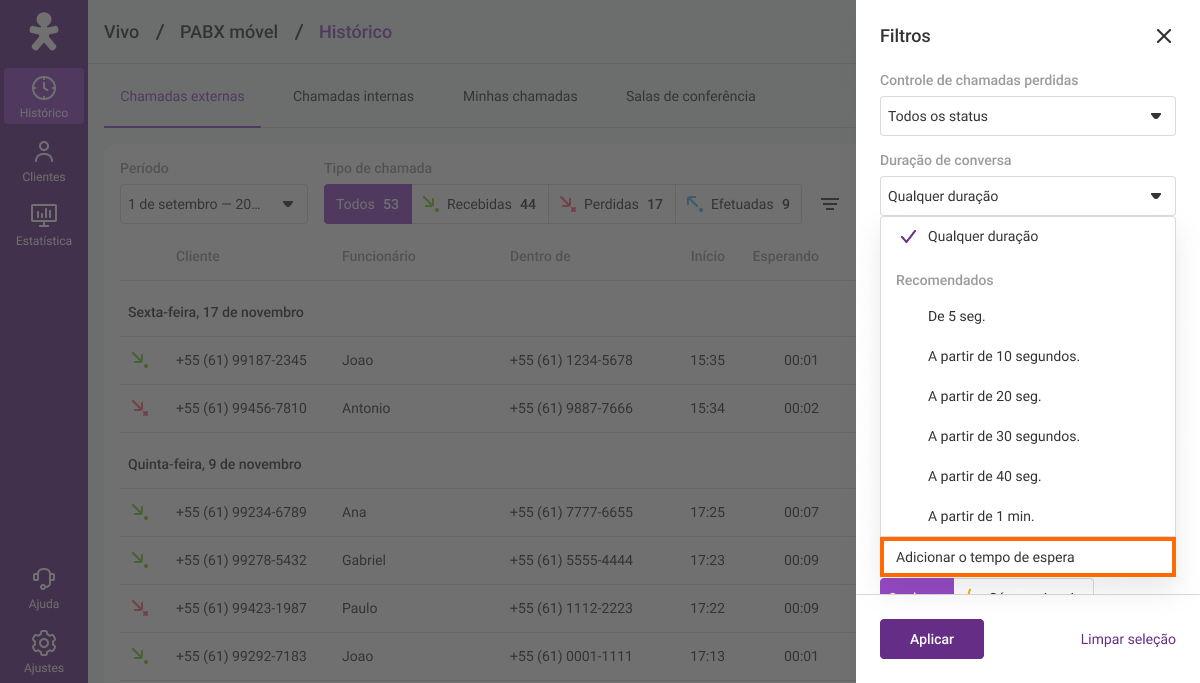Image resolution: width=1200 pixels, height=683 pixels.
Task: Click the Limpar seleção link
Action: pyautogui.click(x=1128, y=639)
